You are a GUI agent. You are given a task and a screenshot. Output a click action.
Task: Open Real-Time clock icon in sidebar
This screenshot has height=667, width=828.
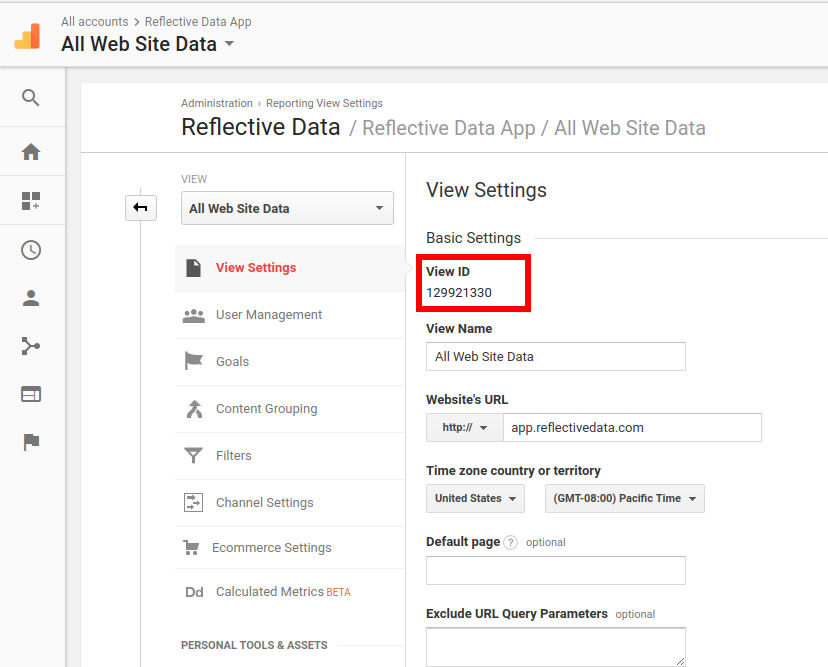(x=31, y=250)
